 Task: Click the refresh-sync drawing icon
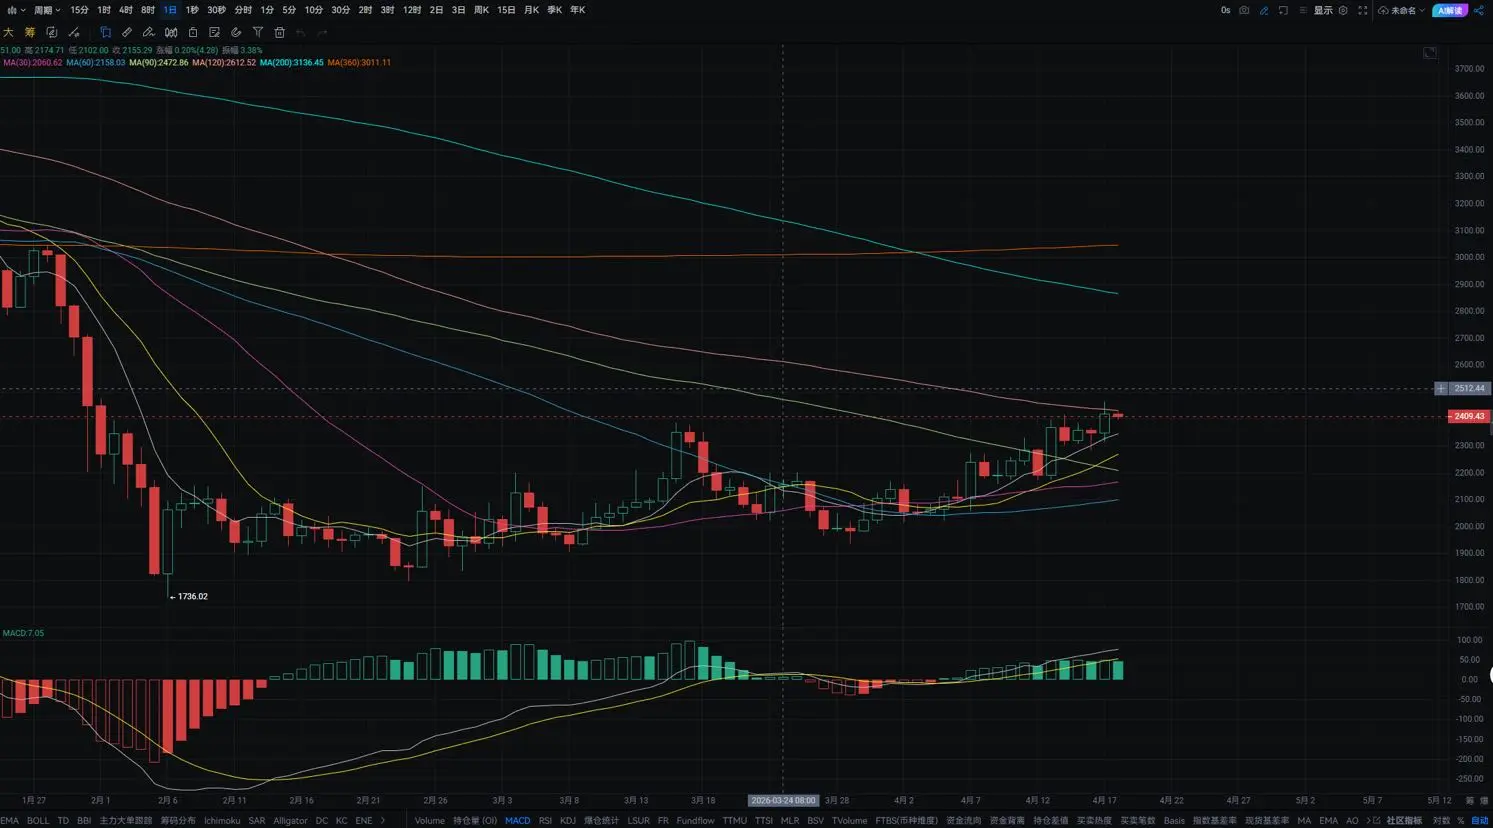52,33
